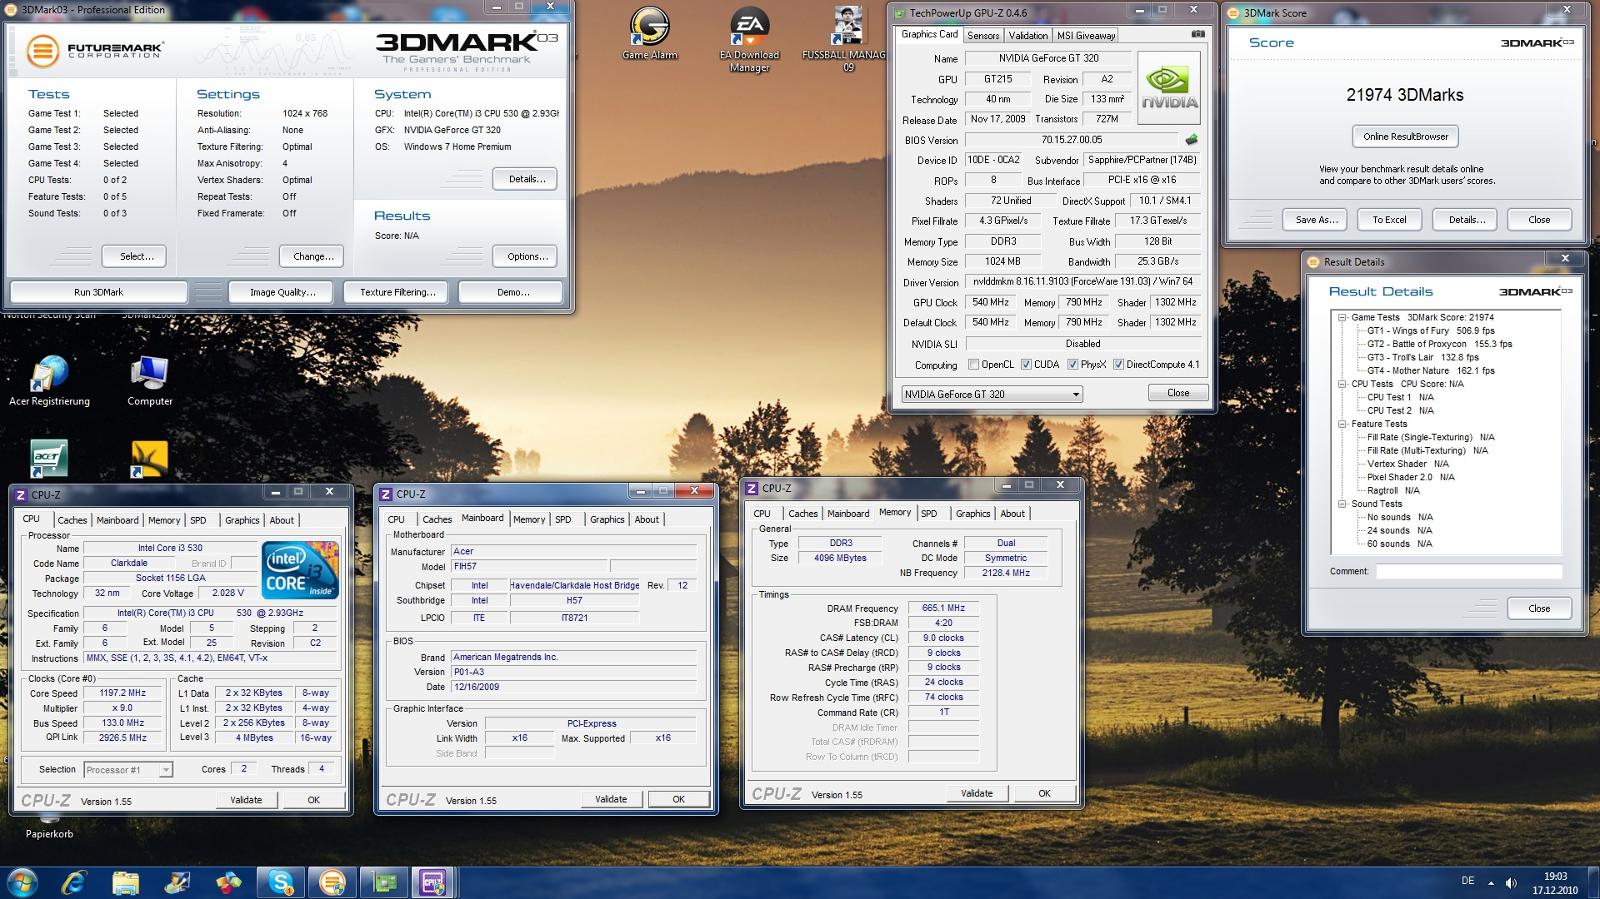Open Windows Explorer folder on taskbar
Screen dimensions: 1600x899
click(x=126, y=882)
